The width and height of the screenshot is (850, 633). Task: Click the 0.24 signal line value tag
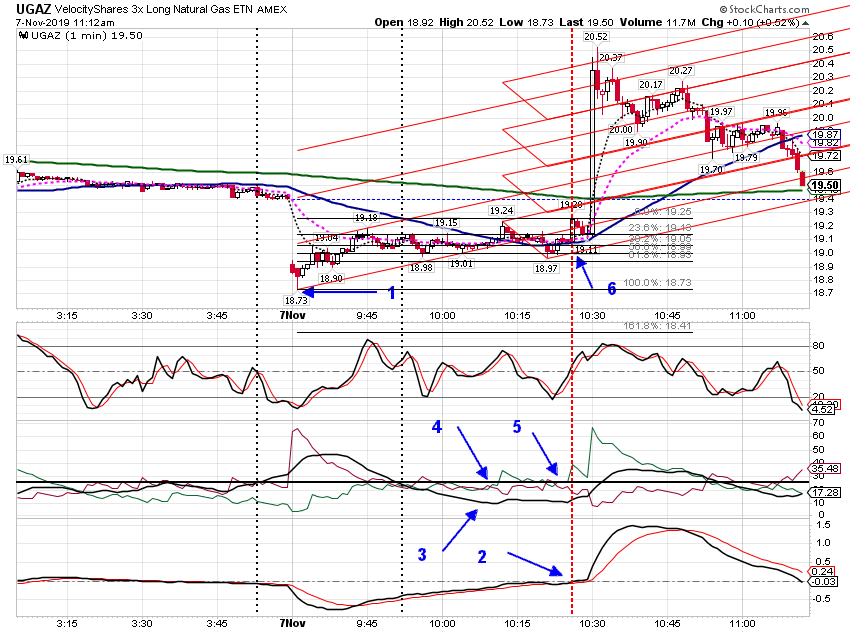[x=822, y=571]
